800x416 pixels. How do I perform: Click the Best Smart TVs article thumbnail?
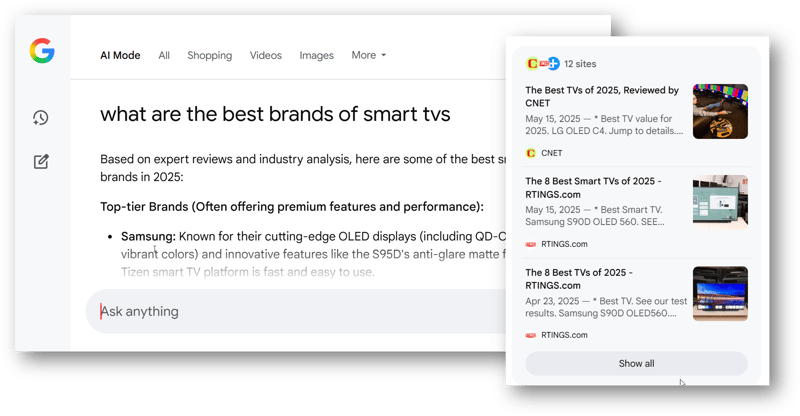click(x=720, y=202)
